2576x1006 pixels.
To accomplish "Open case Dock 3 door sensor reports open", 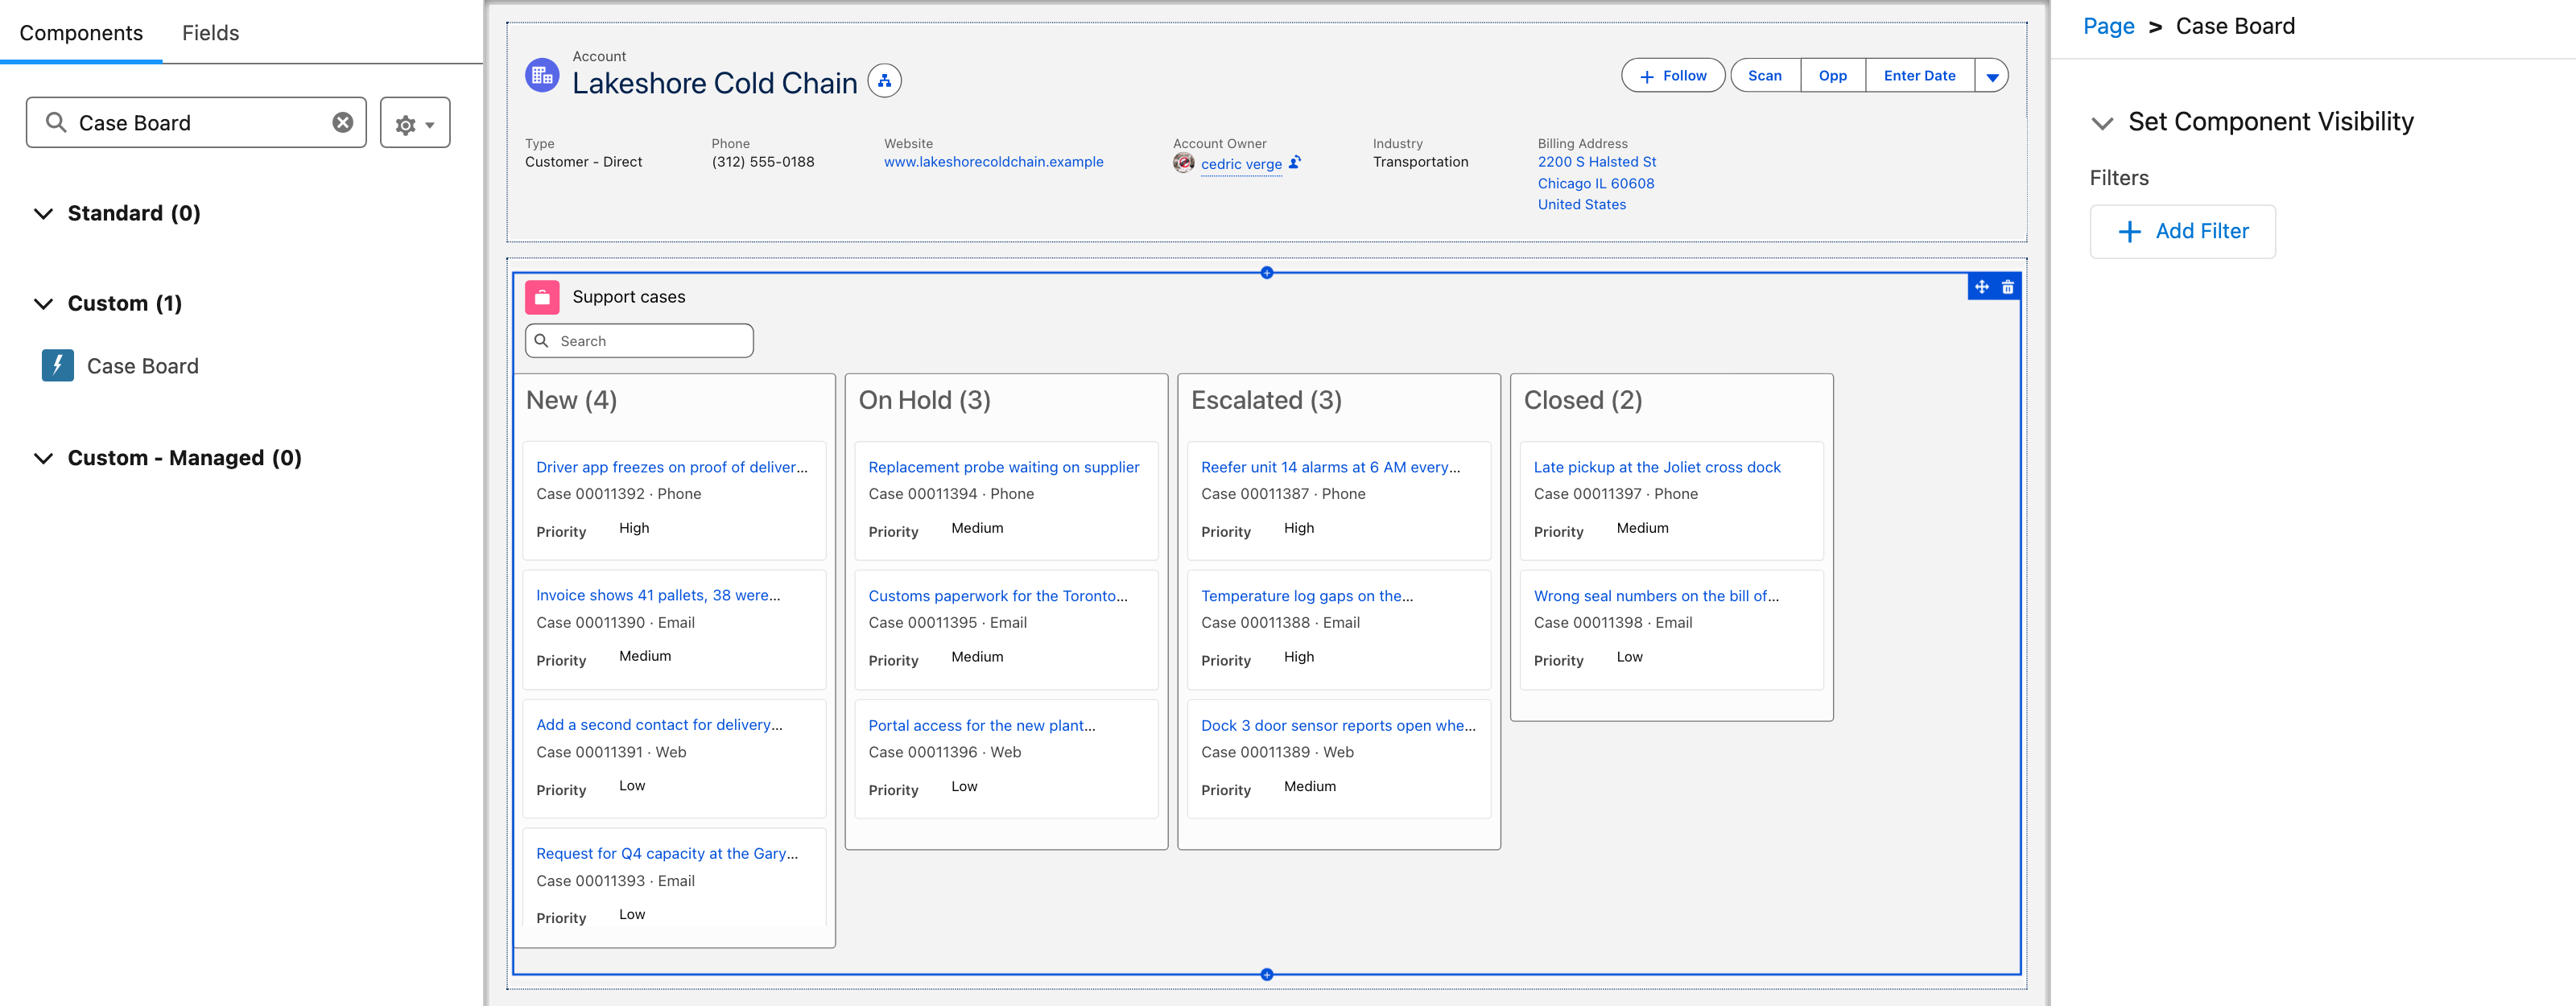I will (x=1338, y=725).
